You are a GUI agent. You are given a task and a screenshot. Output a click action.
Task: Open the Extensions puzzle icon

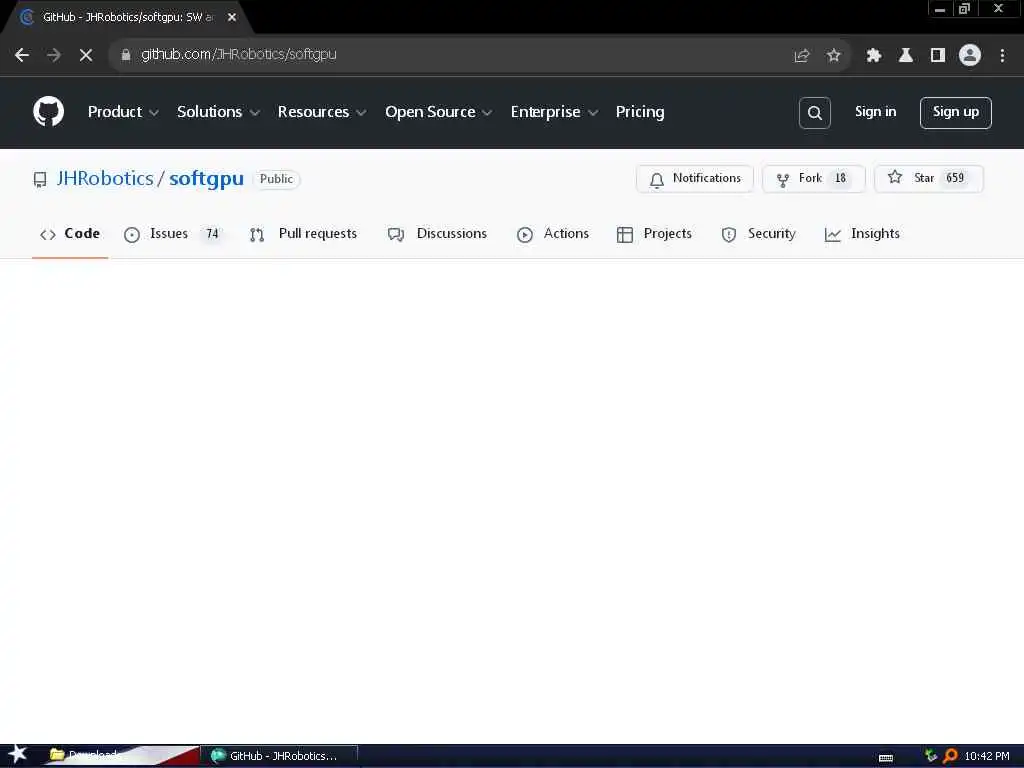click(x=873, y=56)
